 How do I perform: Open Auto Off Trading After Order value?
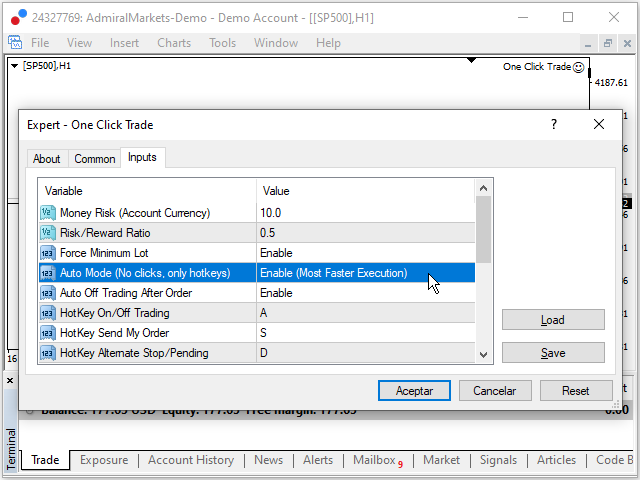tap(276, 293)
